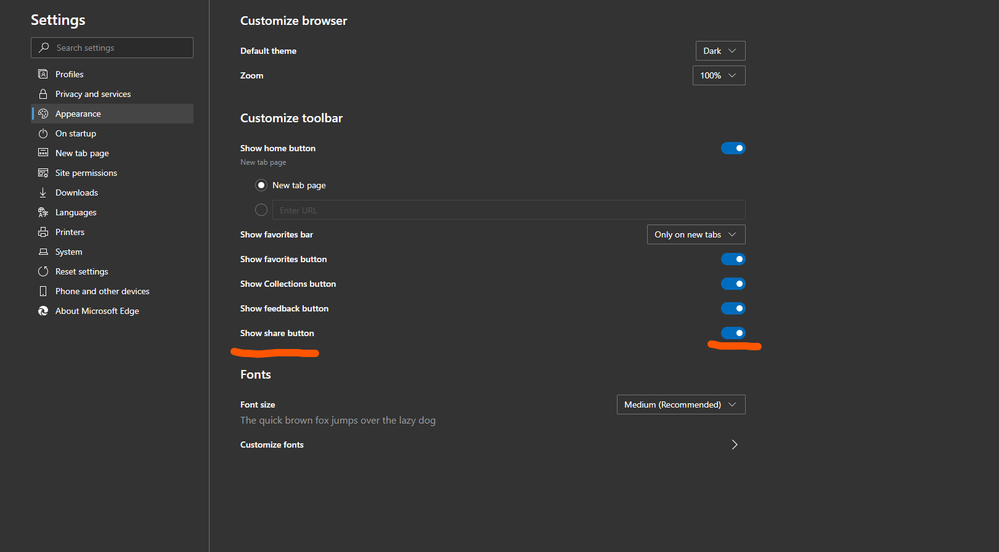Click the Profiles person icon in sidebar

(x=43, y=74)
